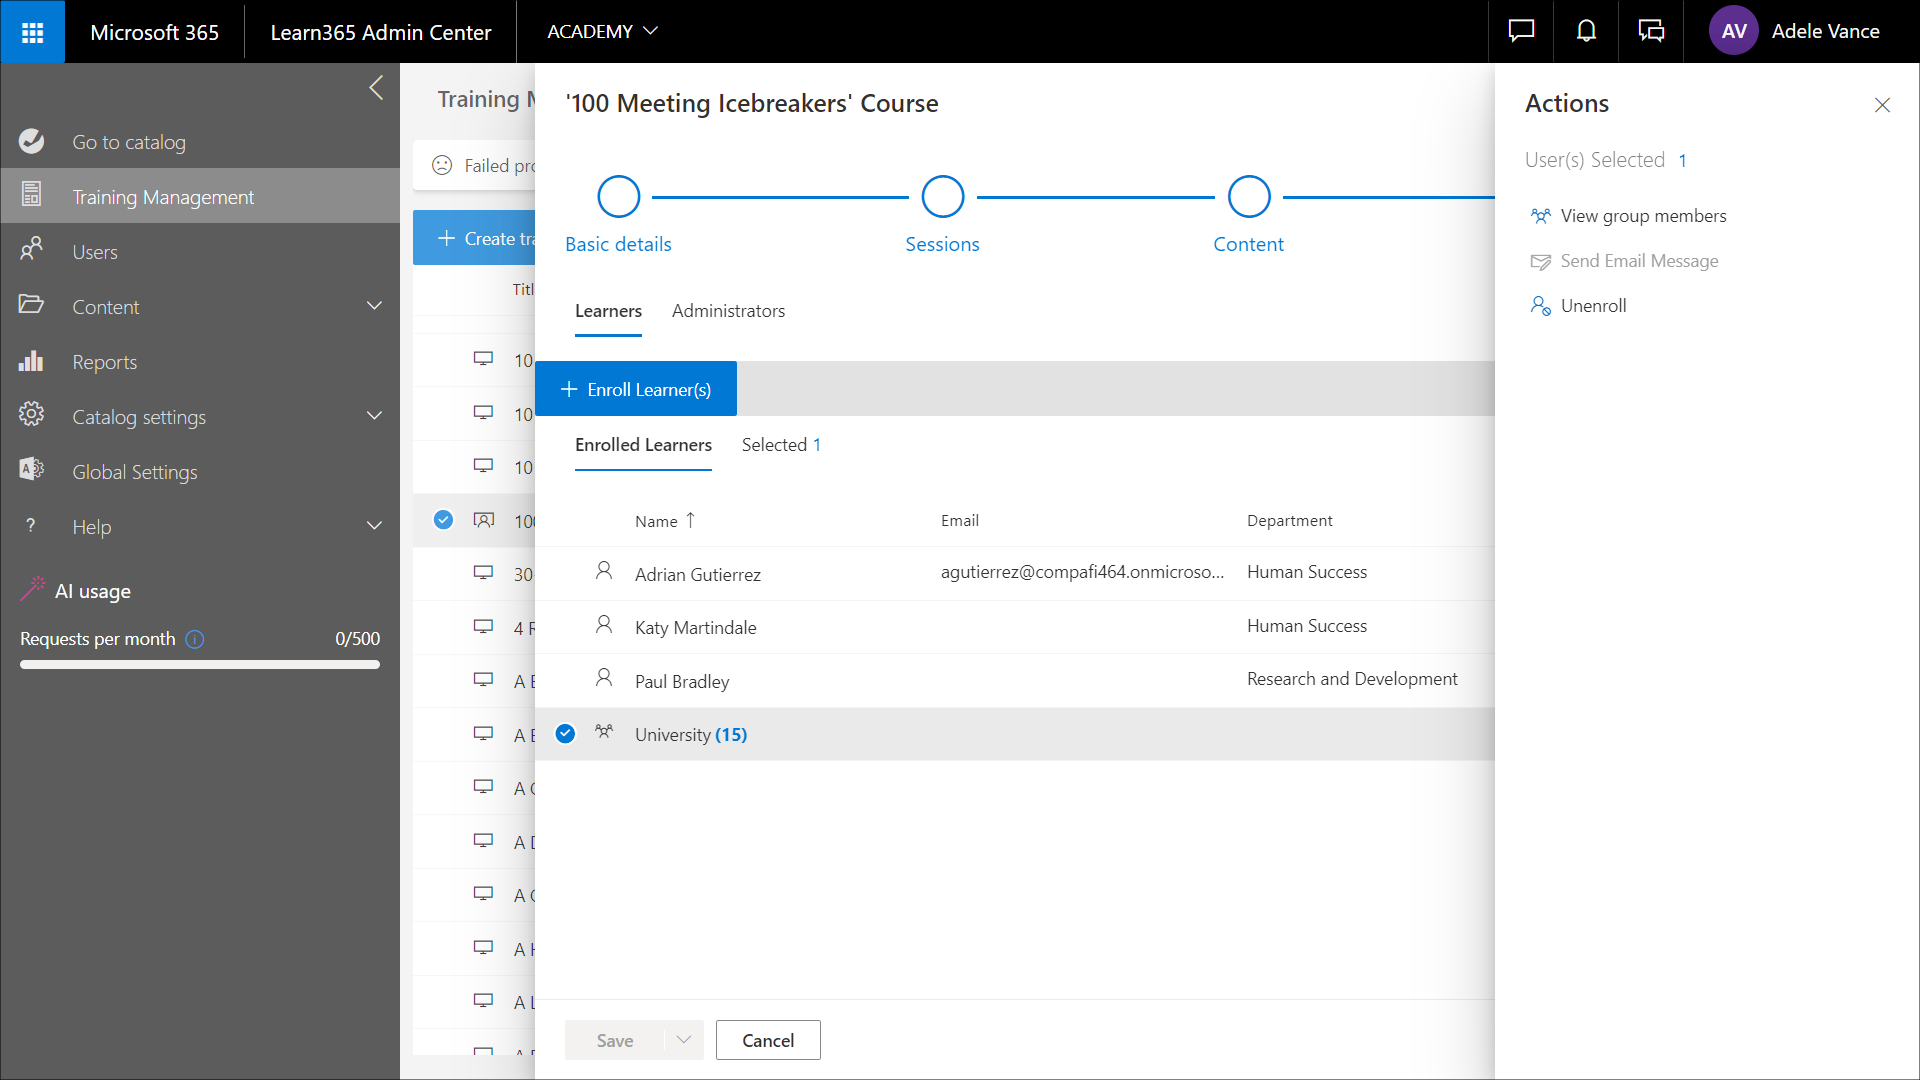Open the notifications bell icon
The height and width of the screenshot is (1080, 1920).
(x=1586, y=32)
